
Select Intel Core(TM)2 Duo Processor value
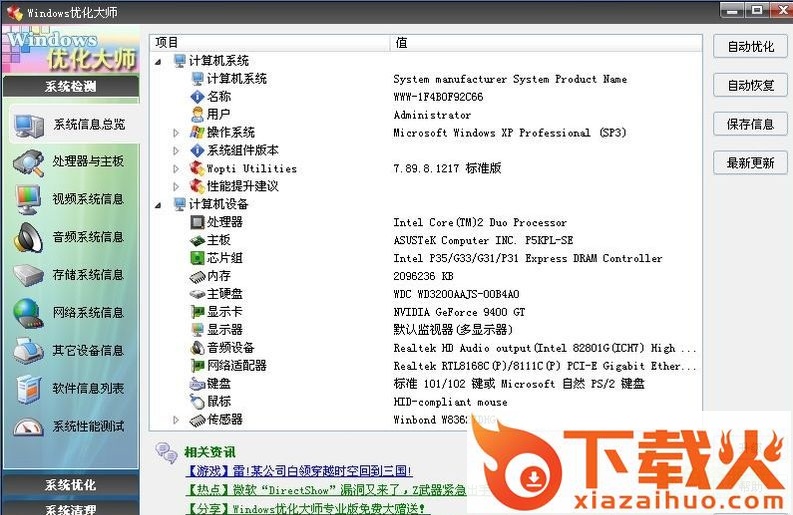[x=480, y=222]
